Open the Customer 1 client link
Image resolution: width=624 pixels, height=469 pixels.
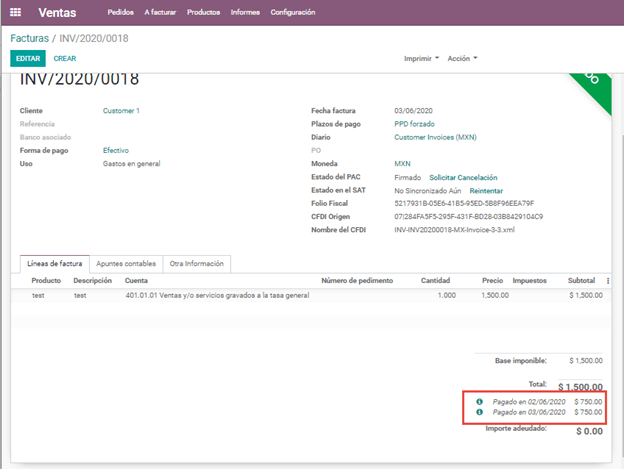(121, 110)
